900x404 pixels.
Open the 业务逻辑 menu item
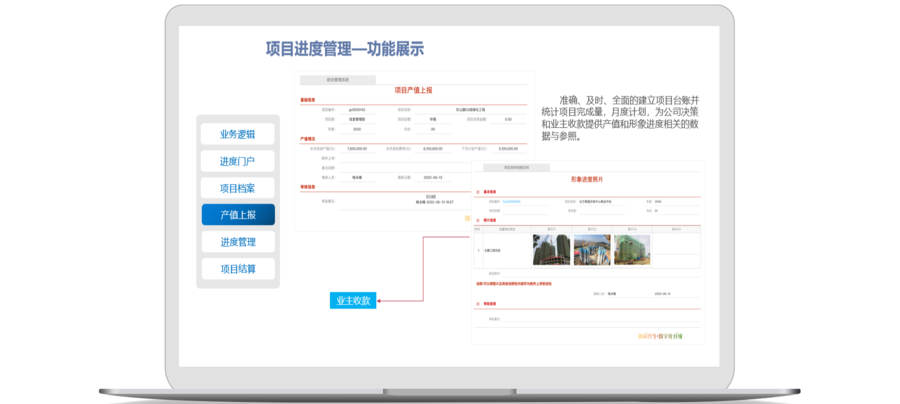click(237, 134)
